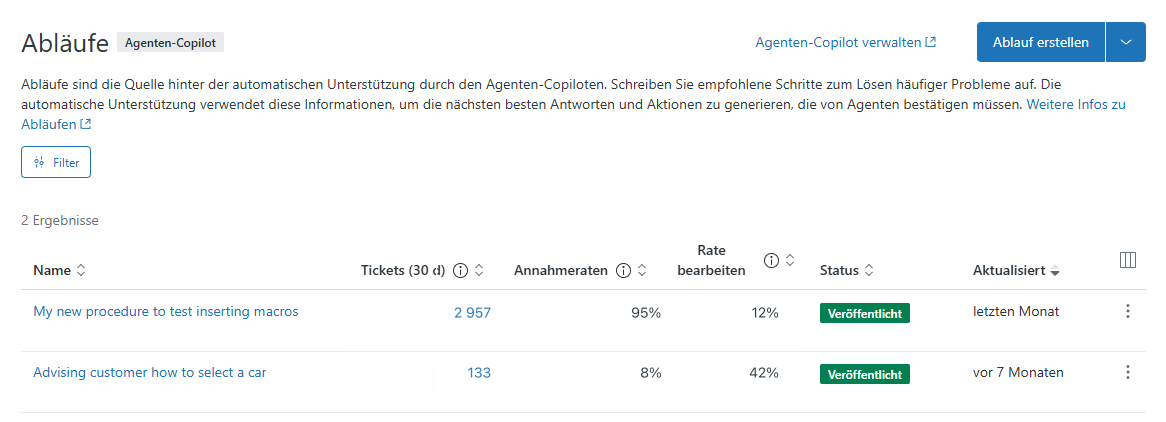This screenshot has width=1166, height=422.
Task: Open options menu for car advising row
Action: [1128, 372]
